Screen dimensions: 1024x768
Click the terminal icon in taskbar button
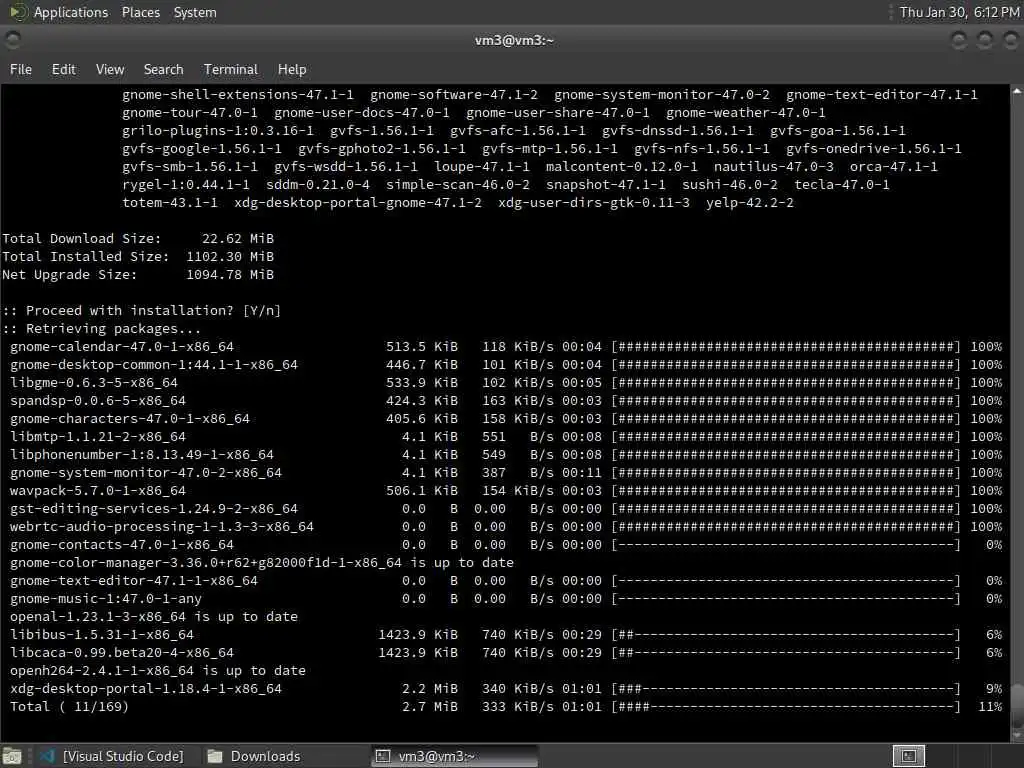point(383,756)
